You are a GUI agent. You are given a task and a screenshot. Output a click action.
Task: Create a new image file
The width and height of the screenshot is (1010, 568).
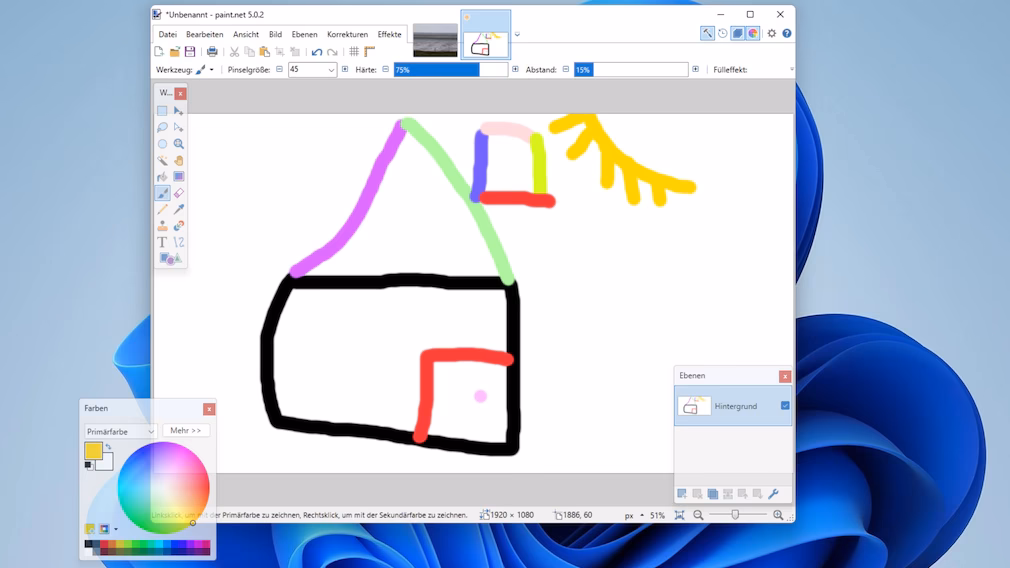pyautogui.click(x=159, y=52)
